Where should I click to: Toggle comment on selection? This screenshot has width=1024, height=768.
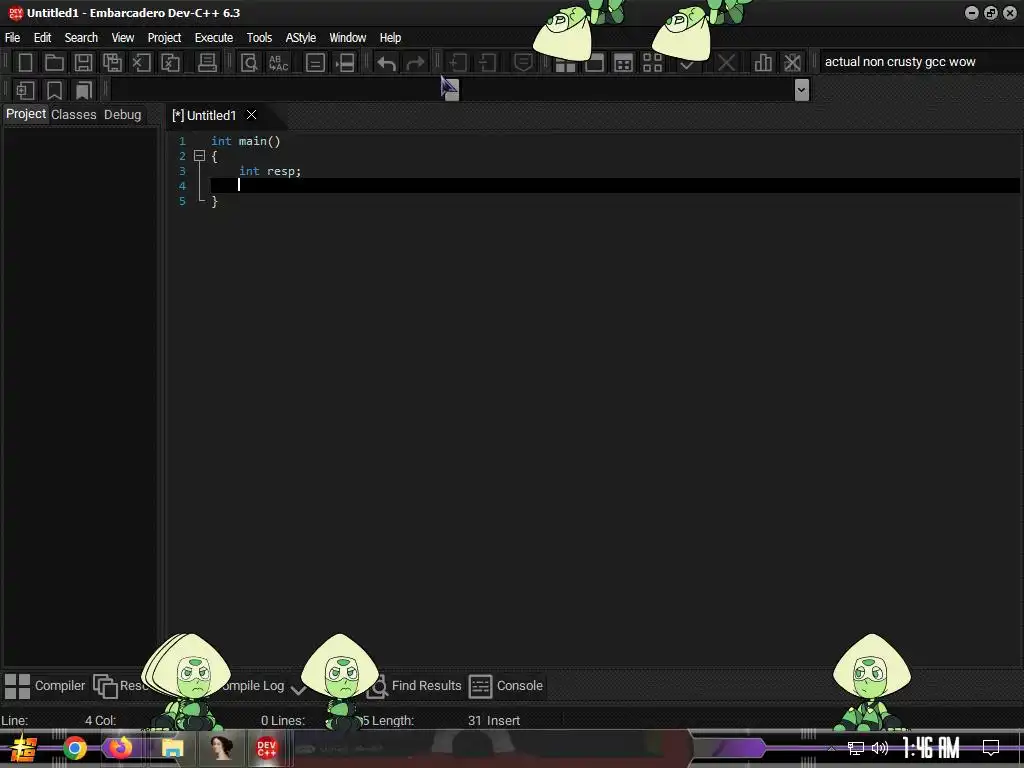523,63
